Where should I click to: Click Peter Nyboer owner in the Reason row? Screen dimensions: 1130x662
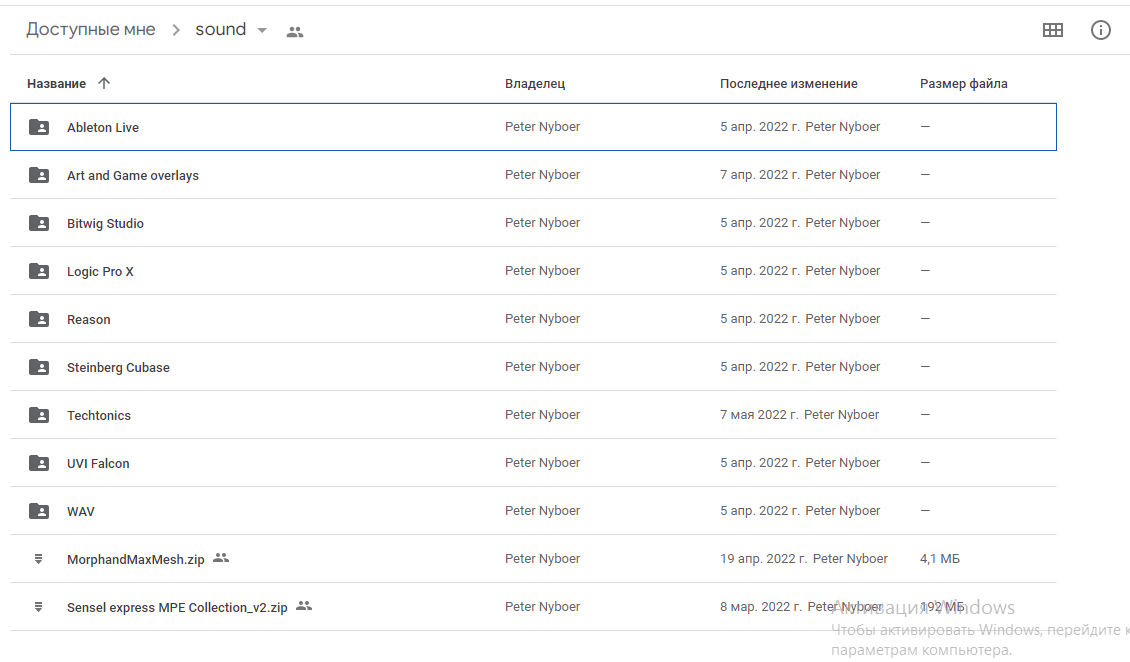coord(542,318)
